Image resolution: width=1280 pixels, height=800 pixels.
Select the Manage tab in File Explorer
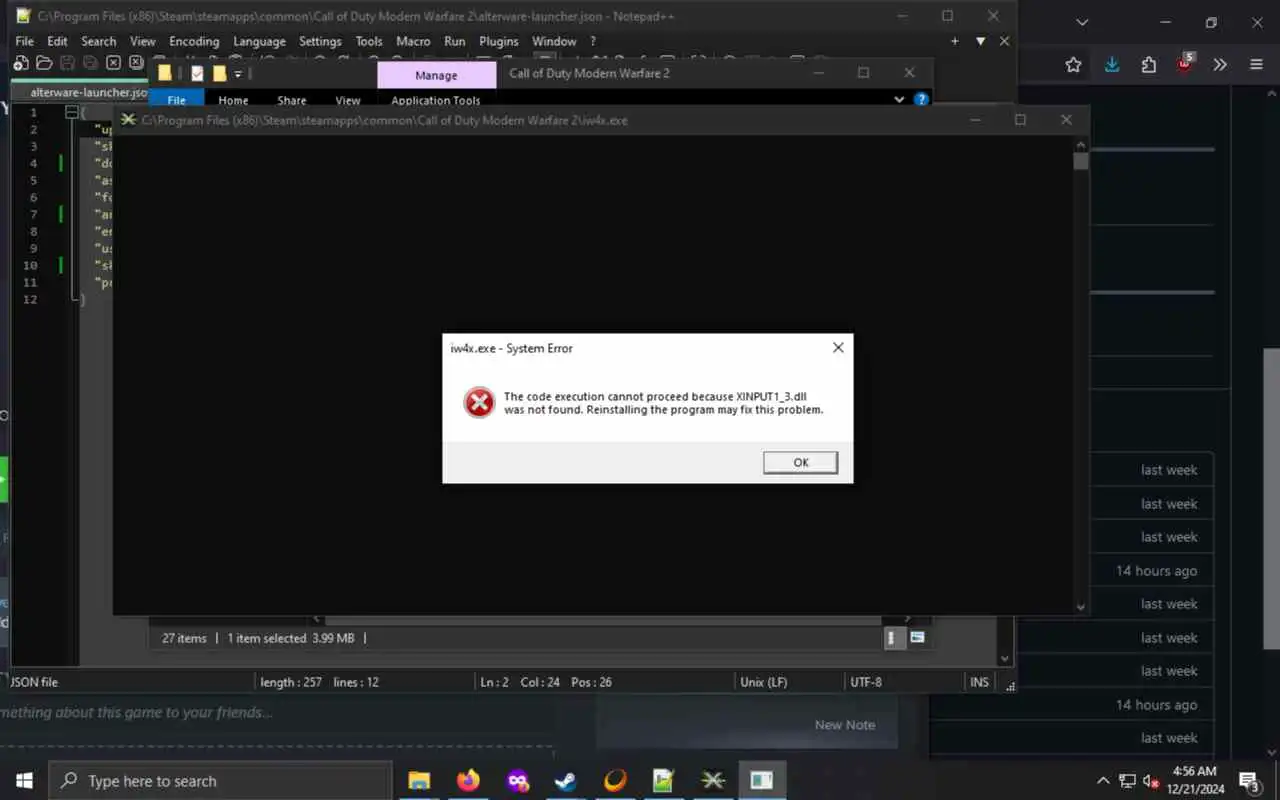[x=436, y=75]
